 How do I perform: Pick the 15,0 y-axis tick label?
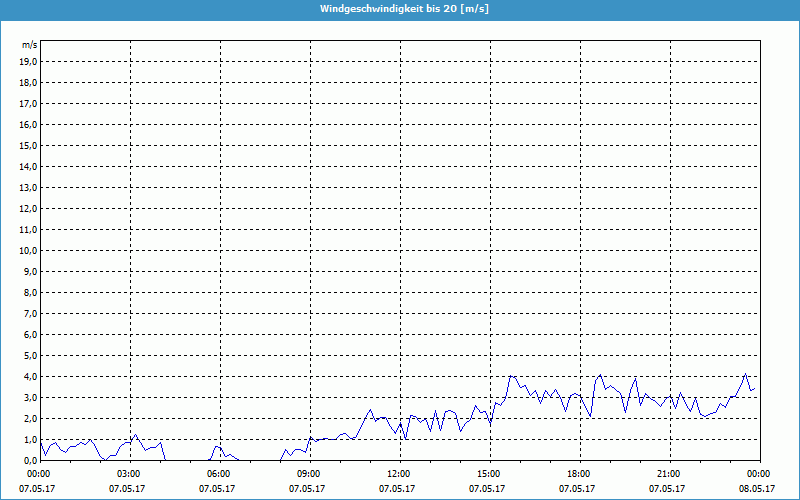[x=29, y=145]
